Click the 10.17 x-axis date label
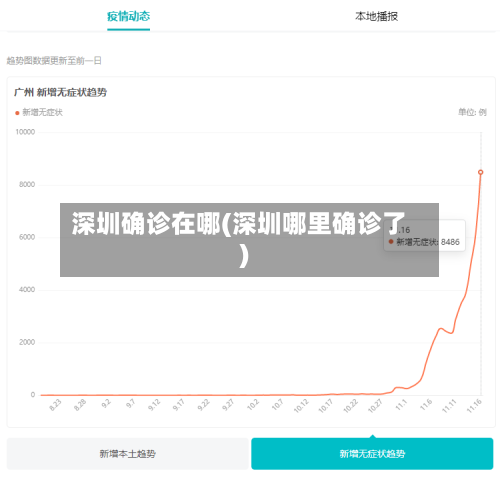The width and height of the screenshot is (500, 481). point(325,406)
